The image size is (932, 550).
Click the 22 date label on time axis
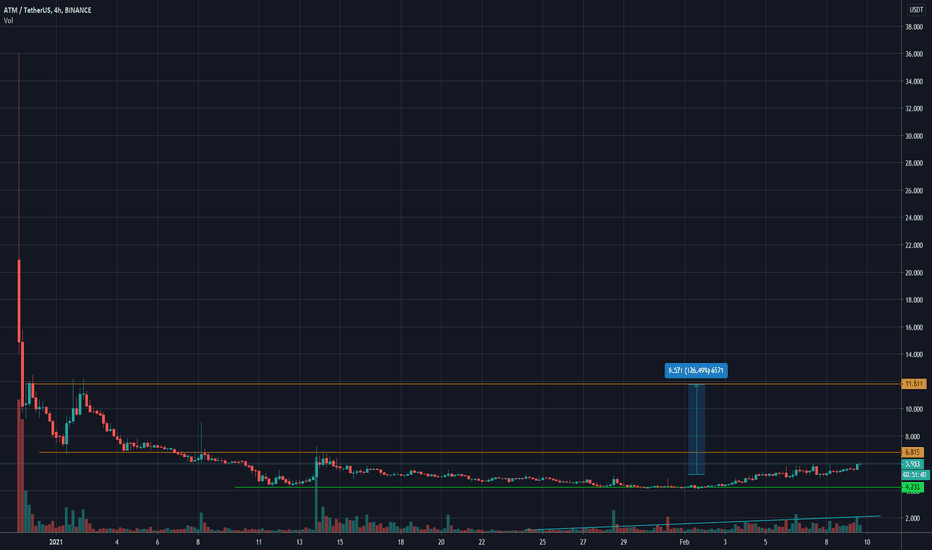pos(481,542)
